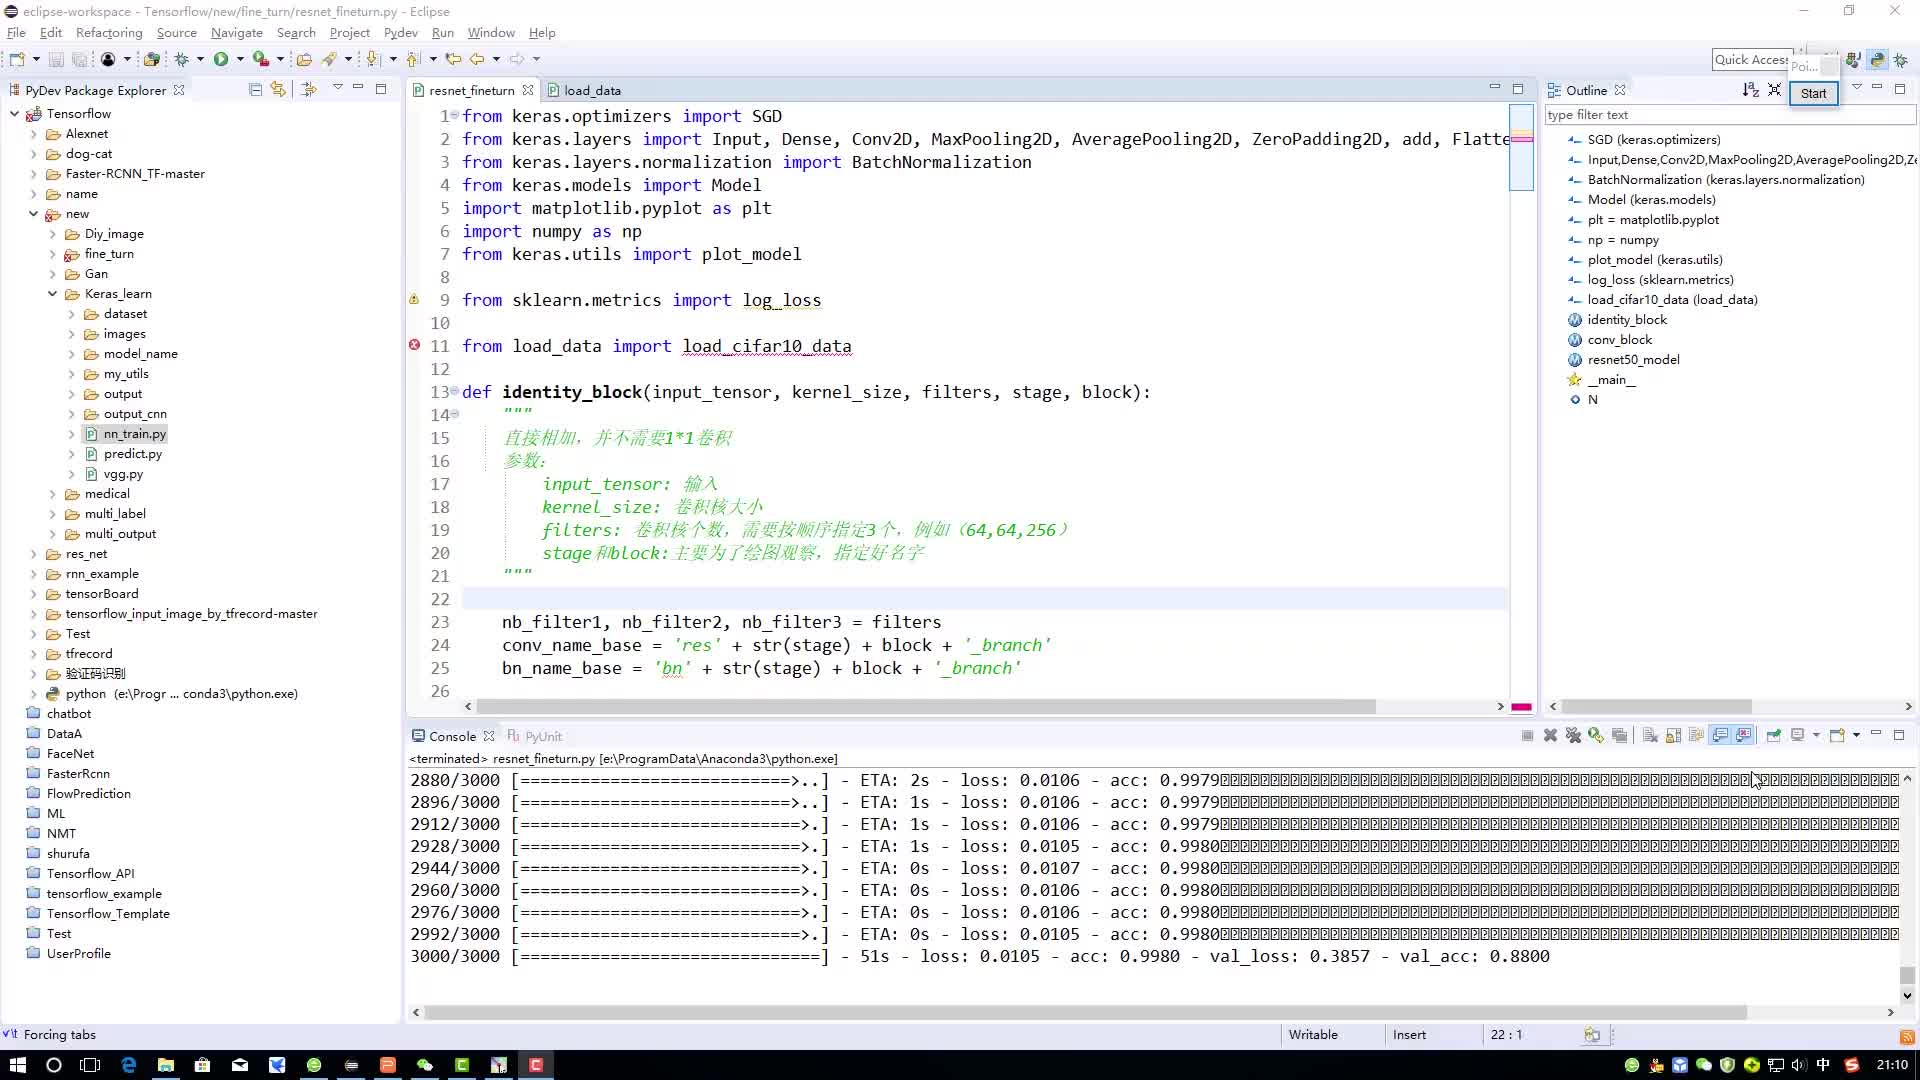The width and height of the screenshot is (1920, 1080).
Task: Collapse the Tensorflow project tree
Action: 14,114
